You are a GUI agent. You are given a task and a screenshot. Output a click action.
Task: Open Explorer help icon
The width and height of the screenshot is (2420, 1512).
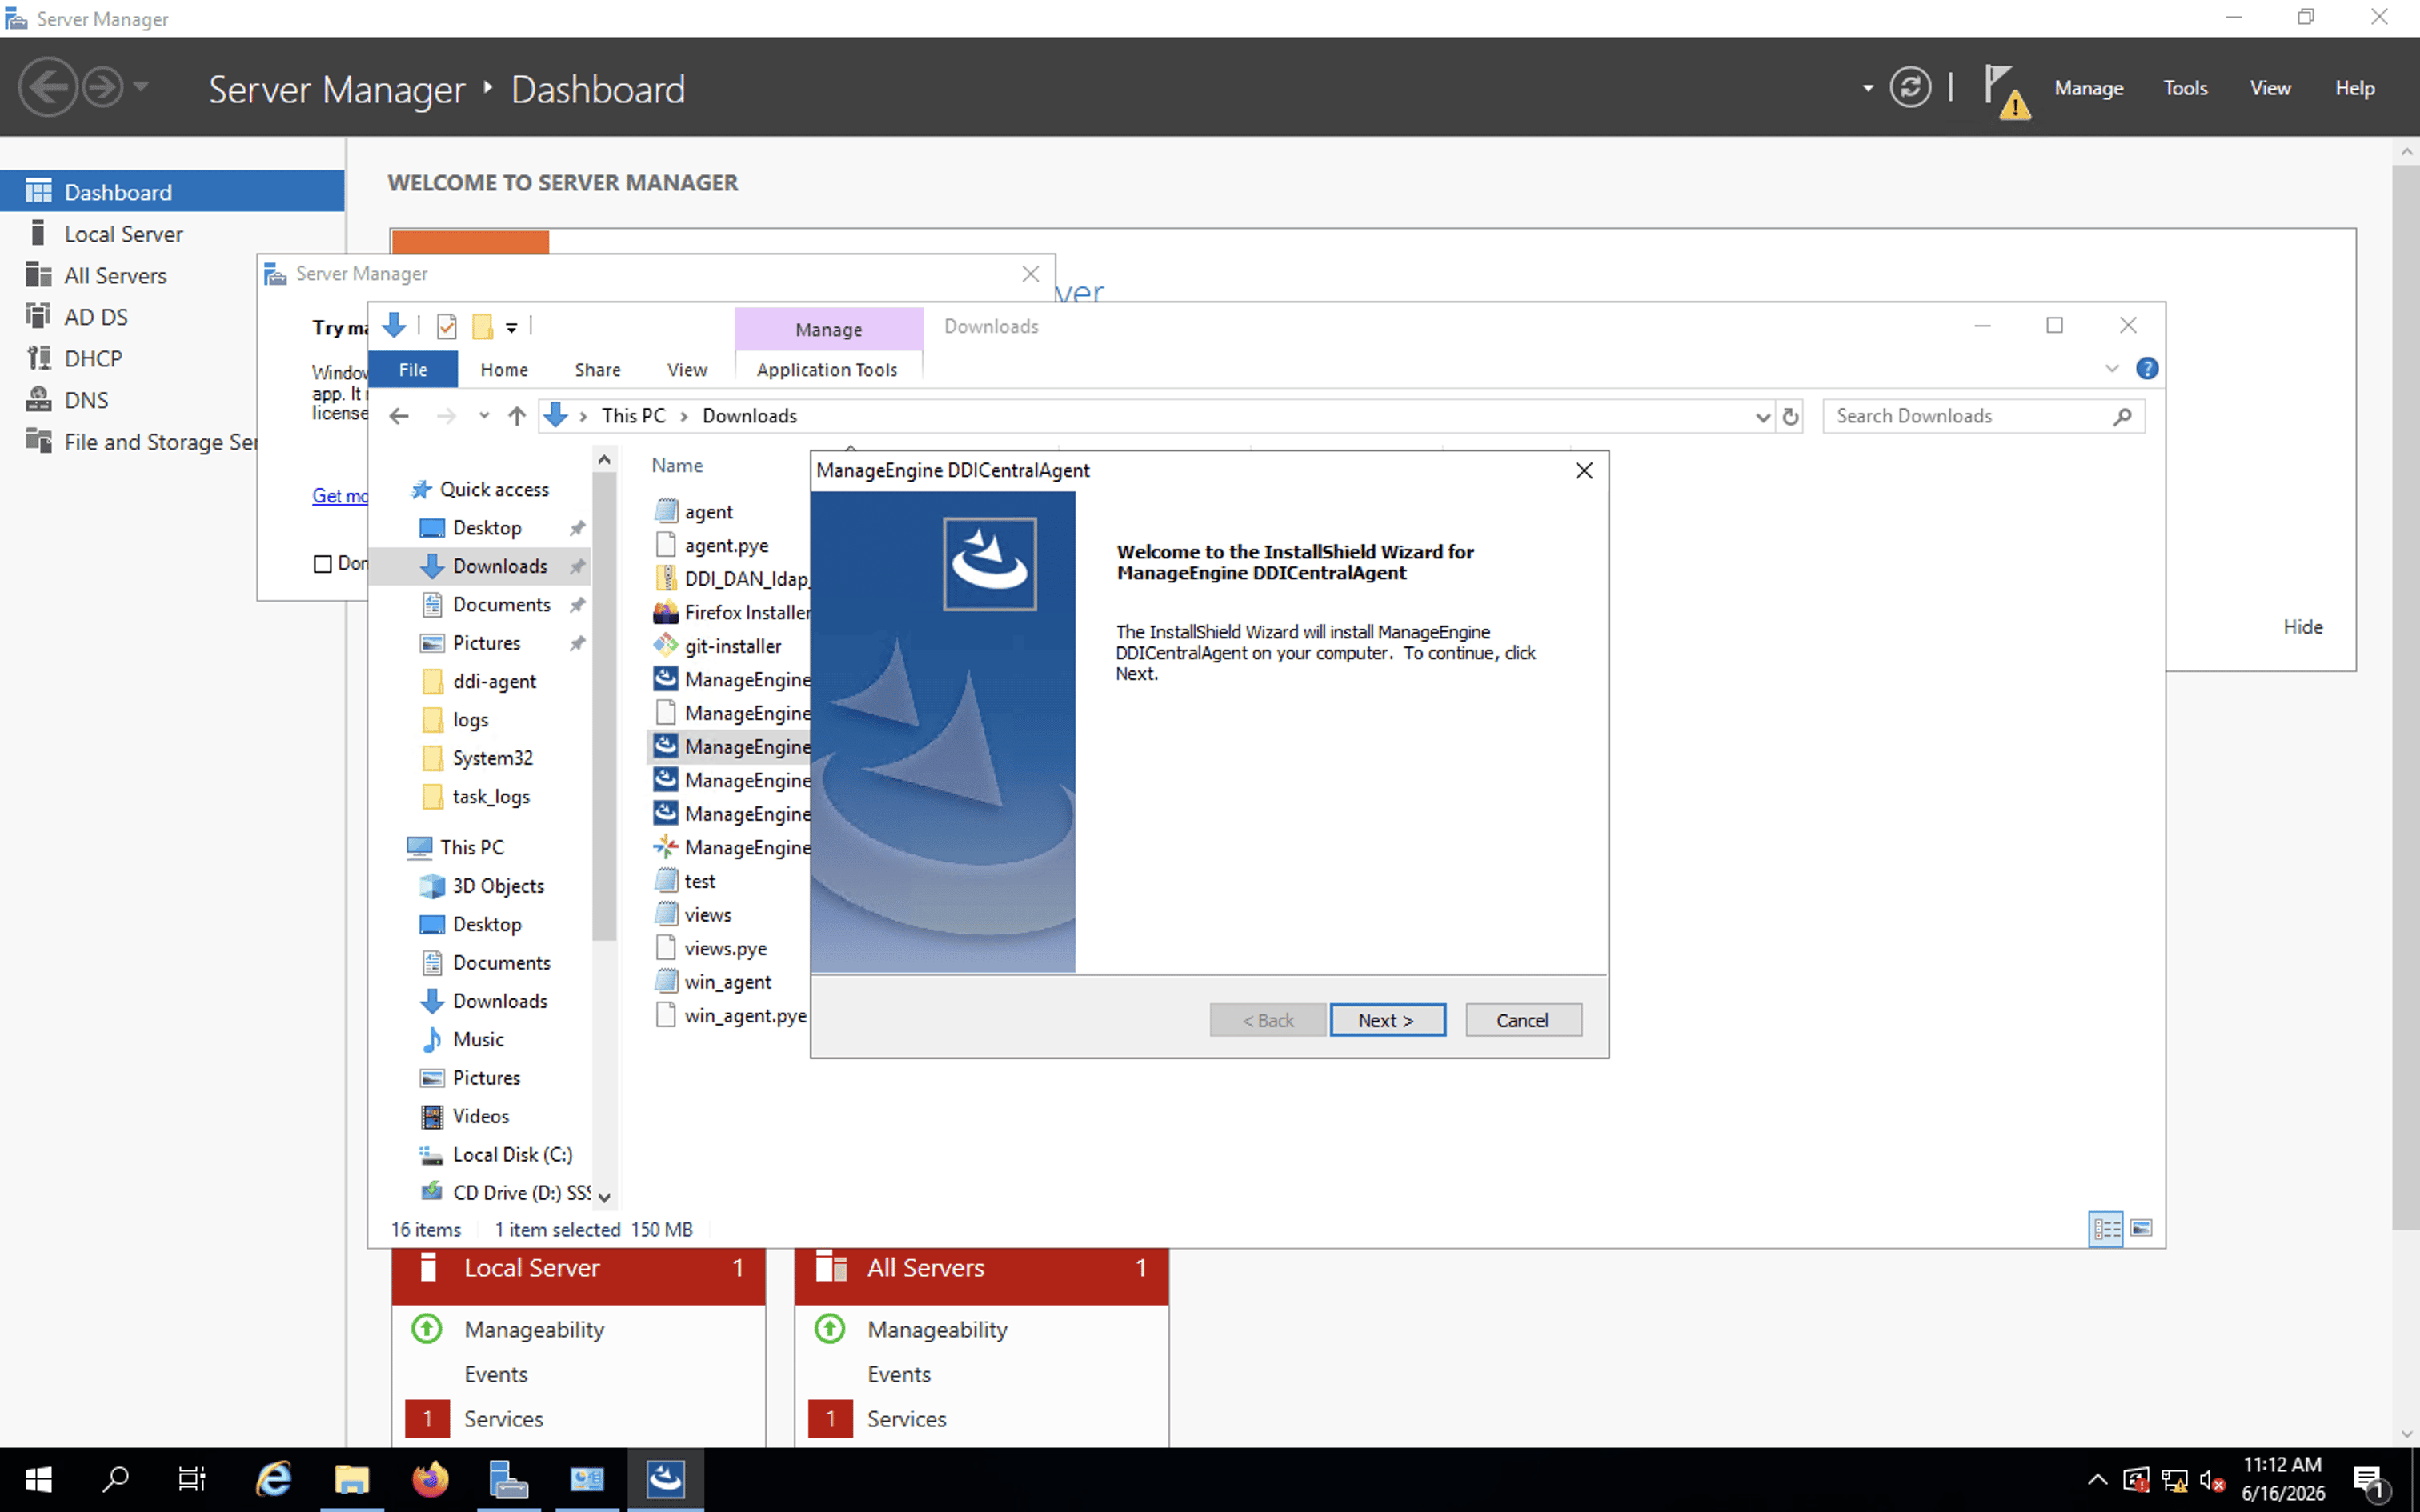point(2146,368)
